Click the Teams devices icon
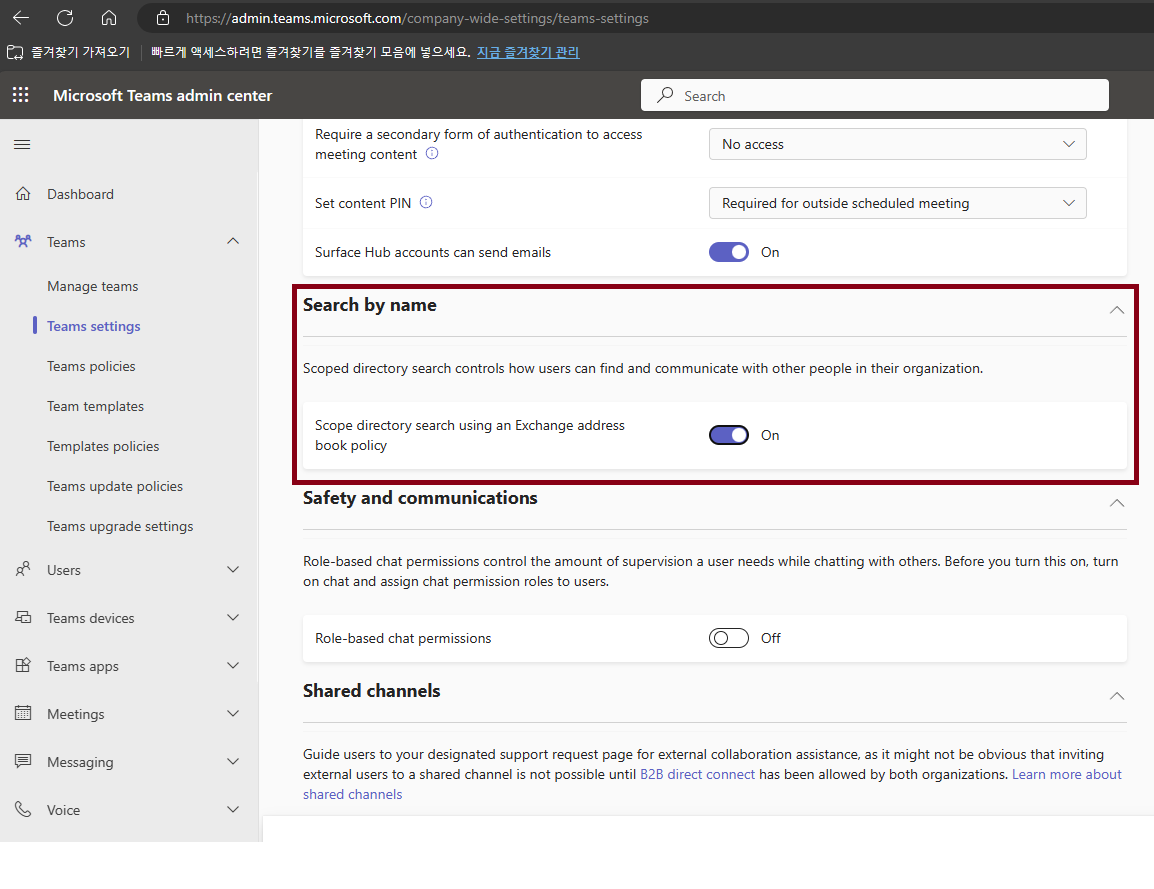The width and height of the screenshot is (1154, 889). (24, 617)
